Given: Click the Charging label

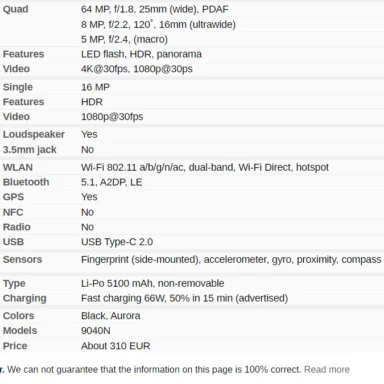Looking at the screenshot, I should [x=25, y=298].
